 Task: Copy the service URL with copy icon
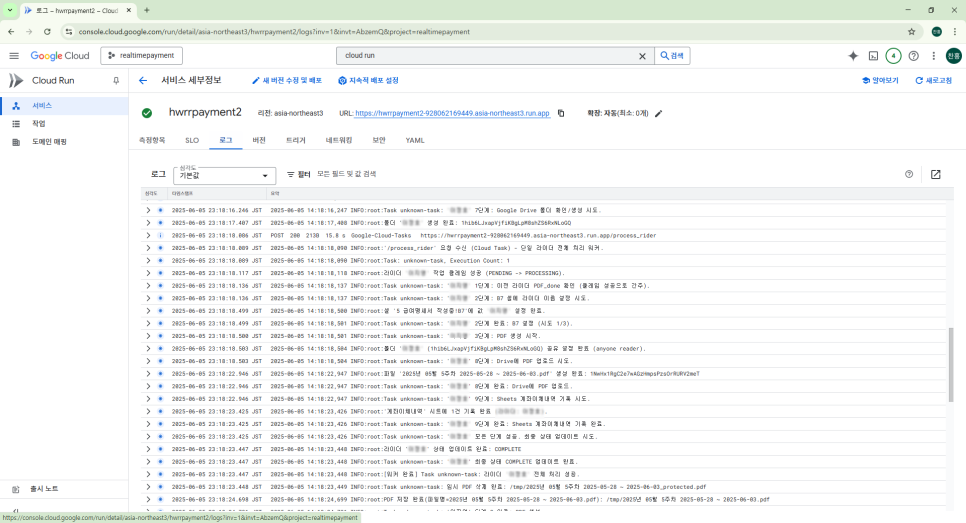[x=561, y=113]
